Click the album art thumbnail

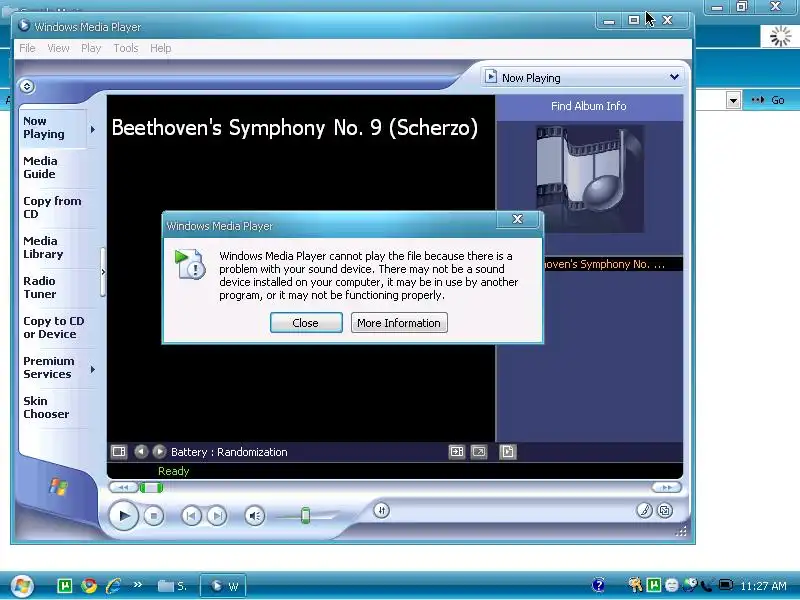tap(589, 179)
